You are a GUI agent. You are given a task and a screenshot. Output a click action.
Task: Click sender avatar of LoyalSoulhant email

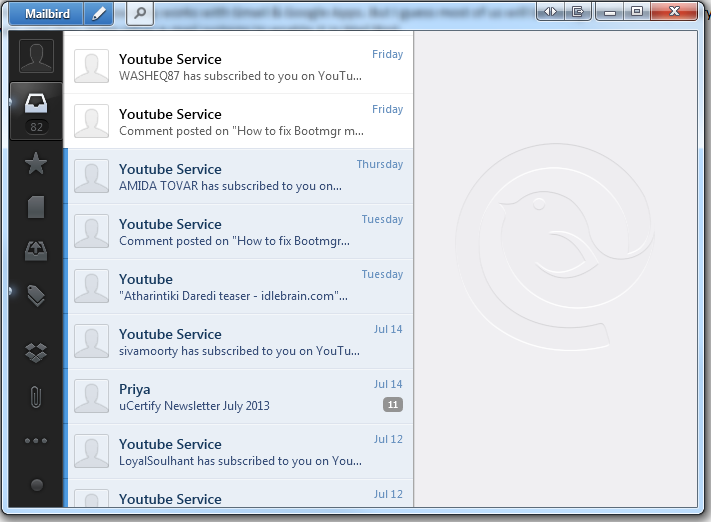(92, 451)
